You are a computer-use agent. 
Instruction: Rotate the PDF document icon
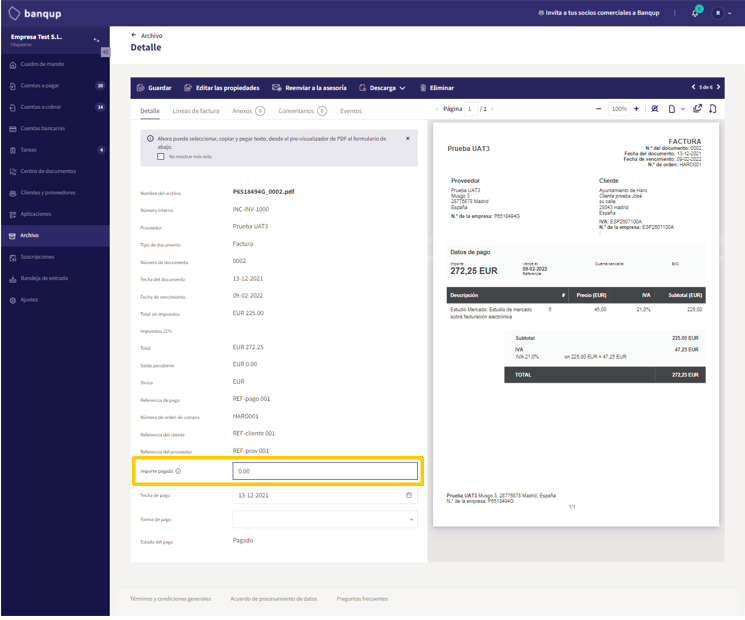[x=713, y=109]
